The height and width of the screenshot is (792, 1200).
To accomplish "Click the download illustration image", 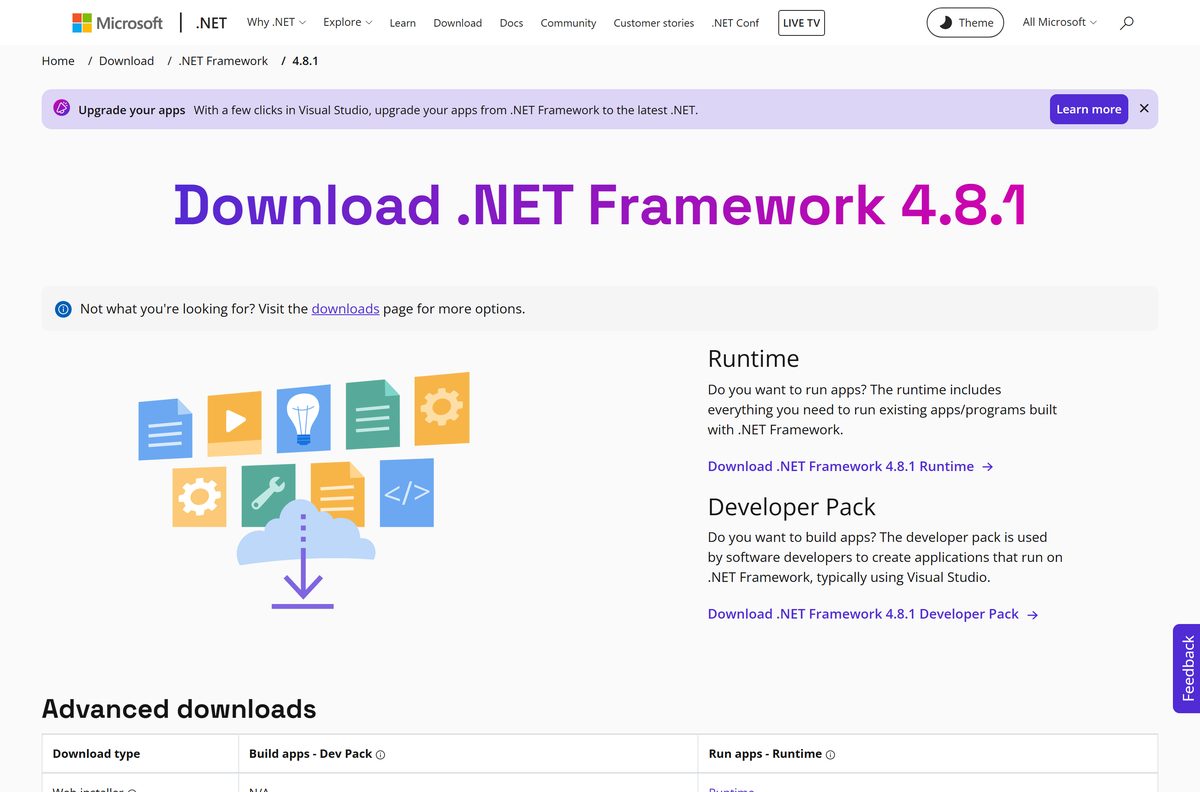I will [x=304, y=490].
